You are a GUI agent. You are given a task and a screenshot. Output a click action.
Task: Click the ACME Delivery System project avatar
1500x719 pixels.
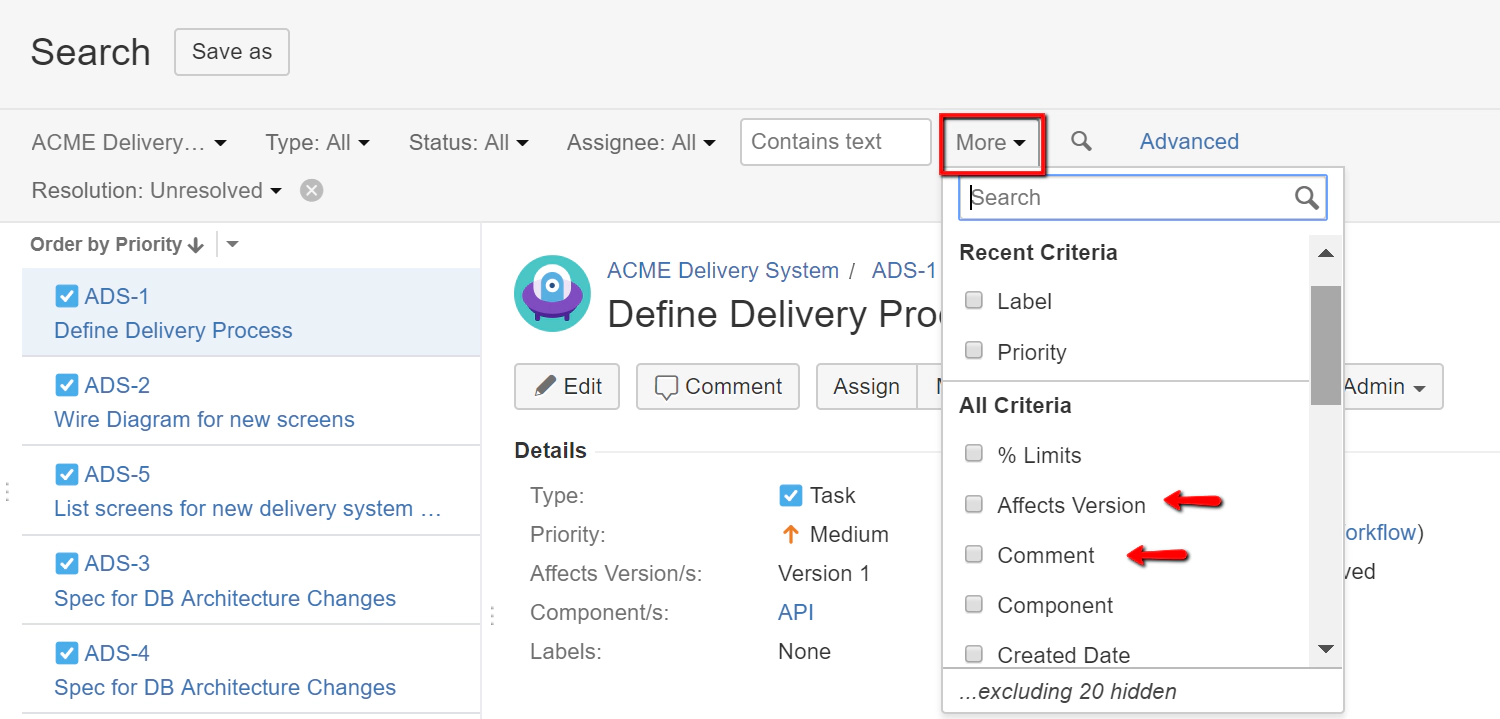[x=552, y=293]
